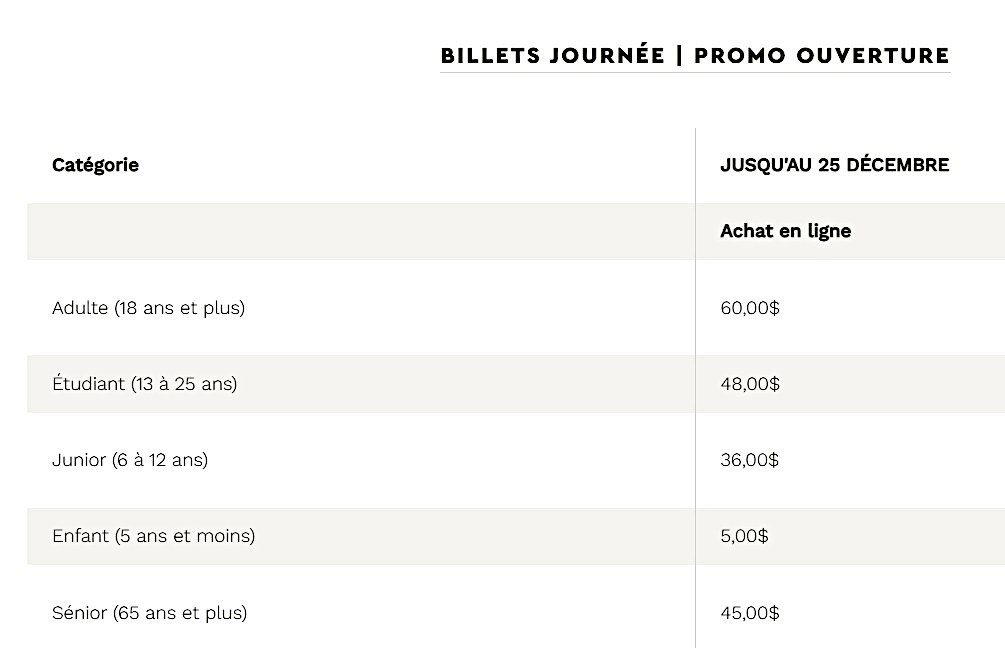Select the Enfant (5 ans et moins) label
The height and width of the screenshot is (648, 1005).
click(x=153, y=536)
